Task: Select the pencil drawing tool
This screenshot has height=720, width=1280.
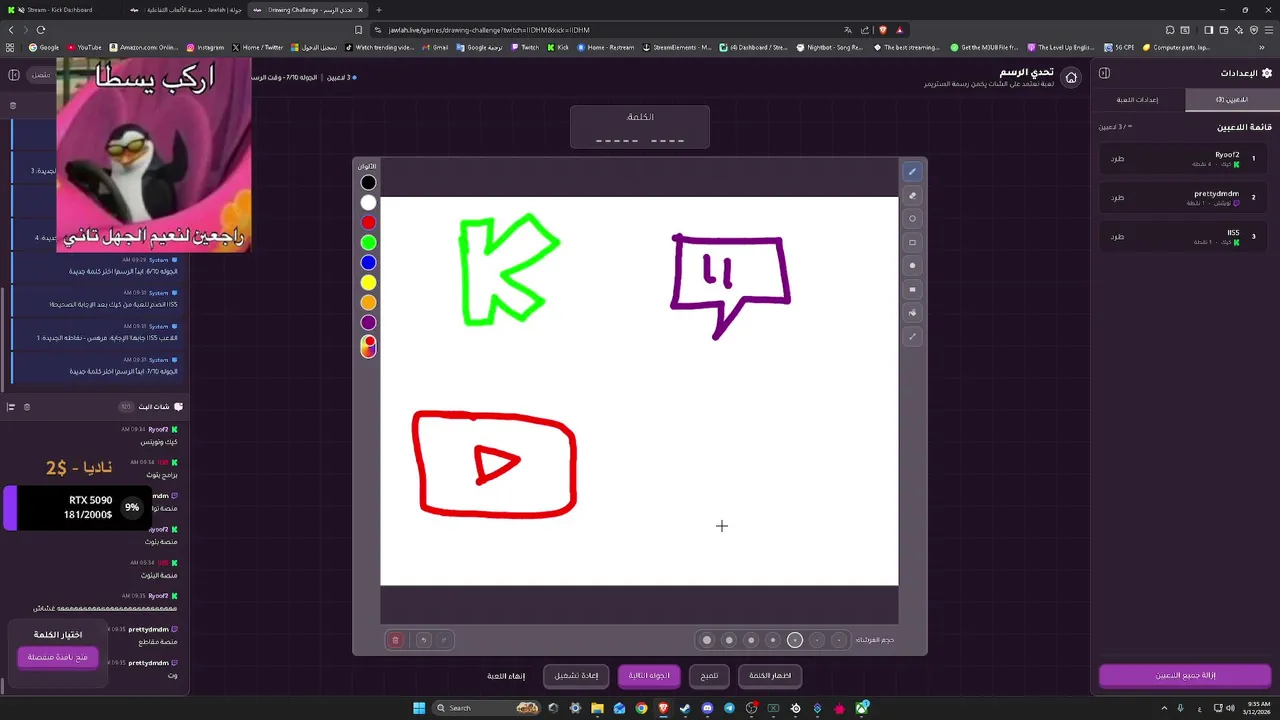Action: (x=912, y=172)
